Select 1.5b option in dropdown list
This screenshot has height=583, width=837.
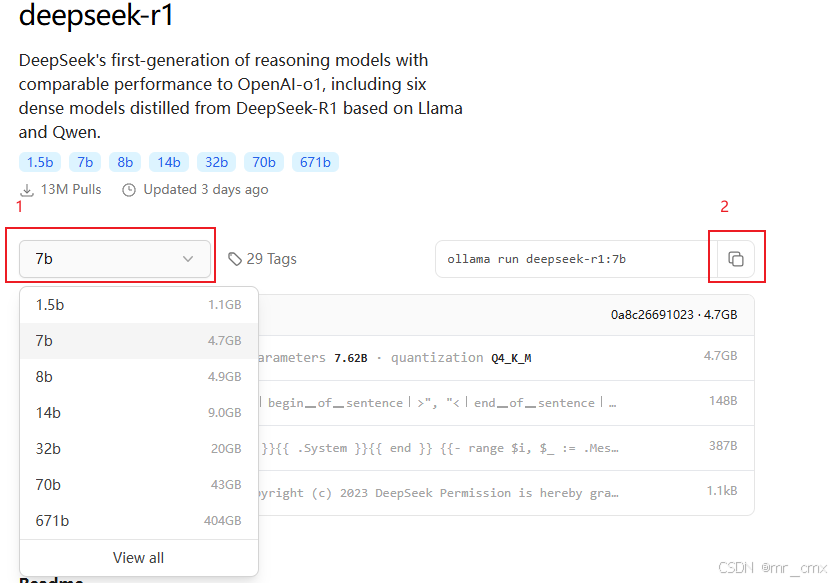139,305
